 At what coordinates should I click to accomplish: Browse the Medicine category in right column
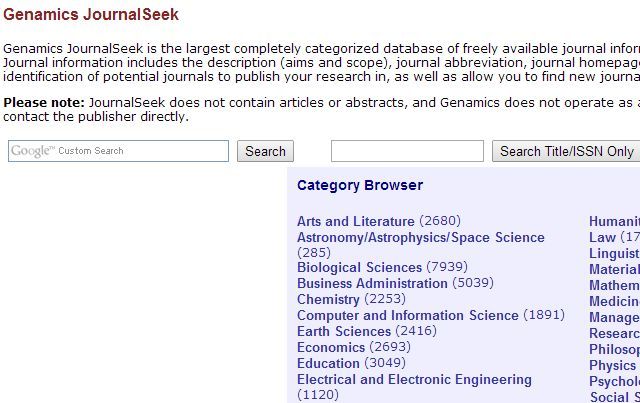pos(614,301)
